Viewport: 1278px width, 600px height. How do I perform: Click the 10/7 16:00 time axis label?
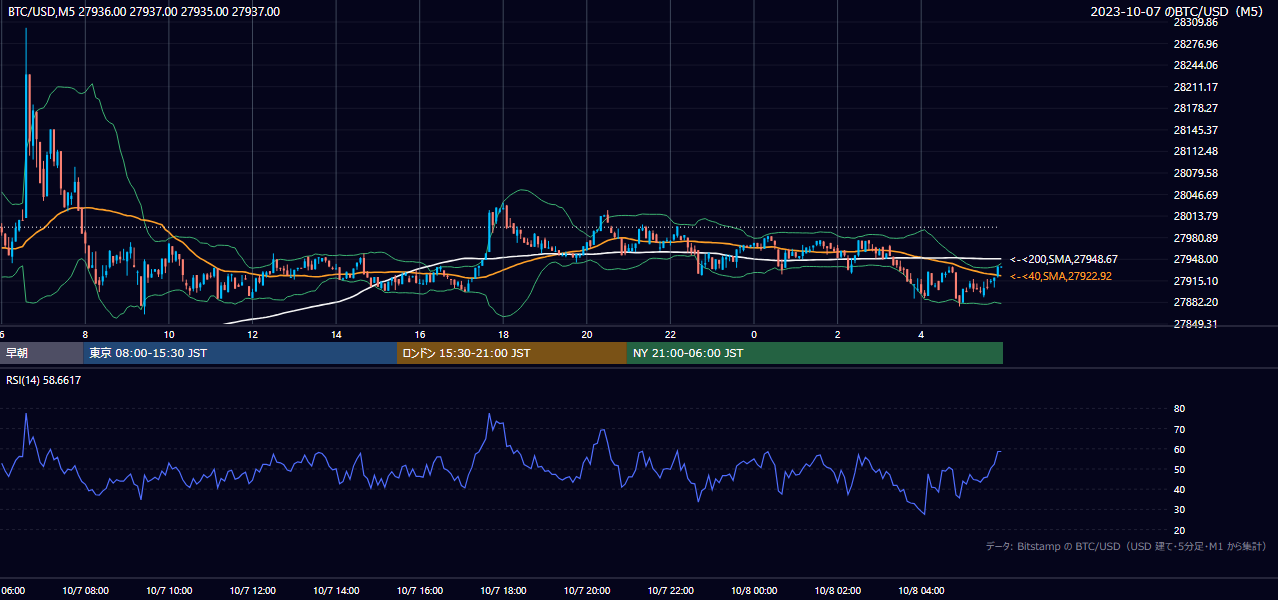click(x=420, y=590)
